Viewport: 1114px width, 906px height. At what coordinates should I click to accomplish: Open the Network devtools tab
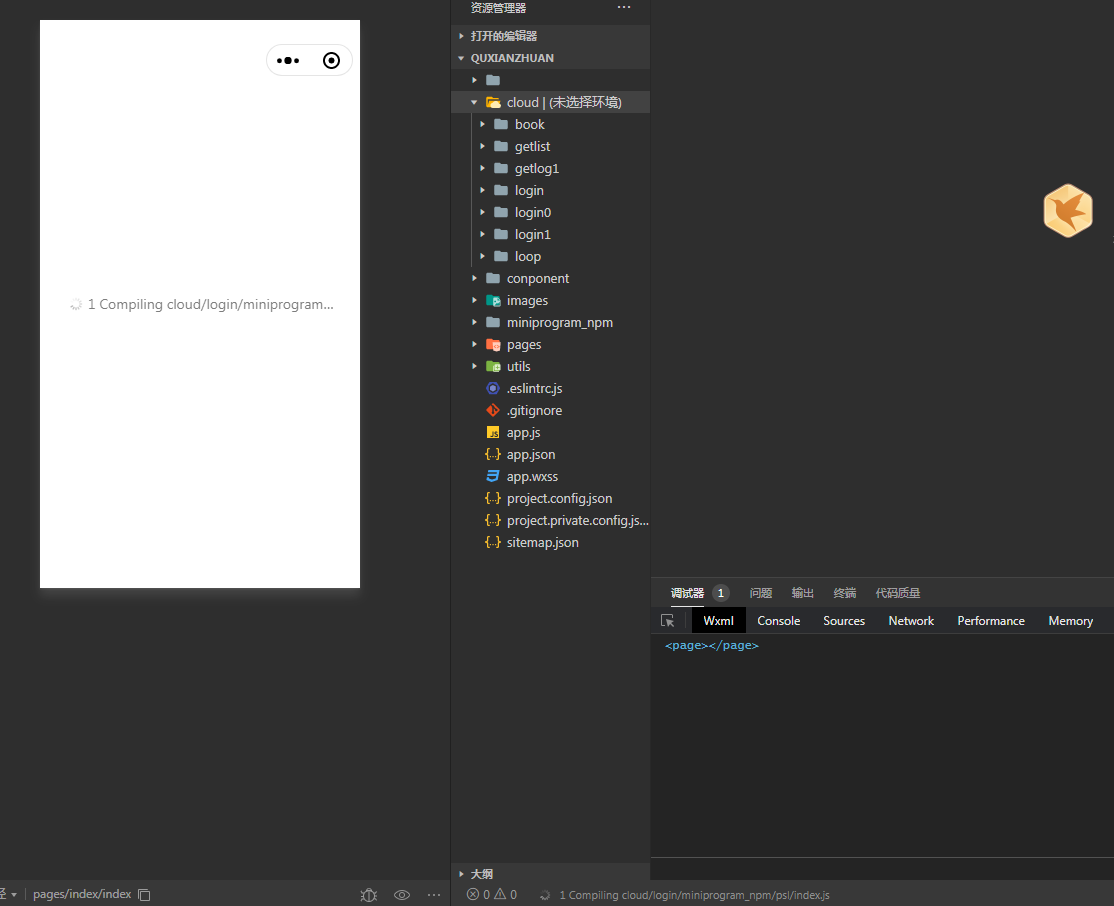(x=911, y=620)
